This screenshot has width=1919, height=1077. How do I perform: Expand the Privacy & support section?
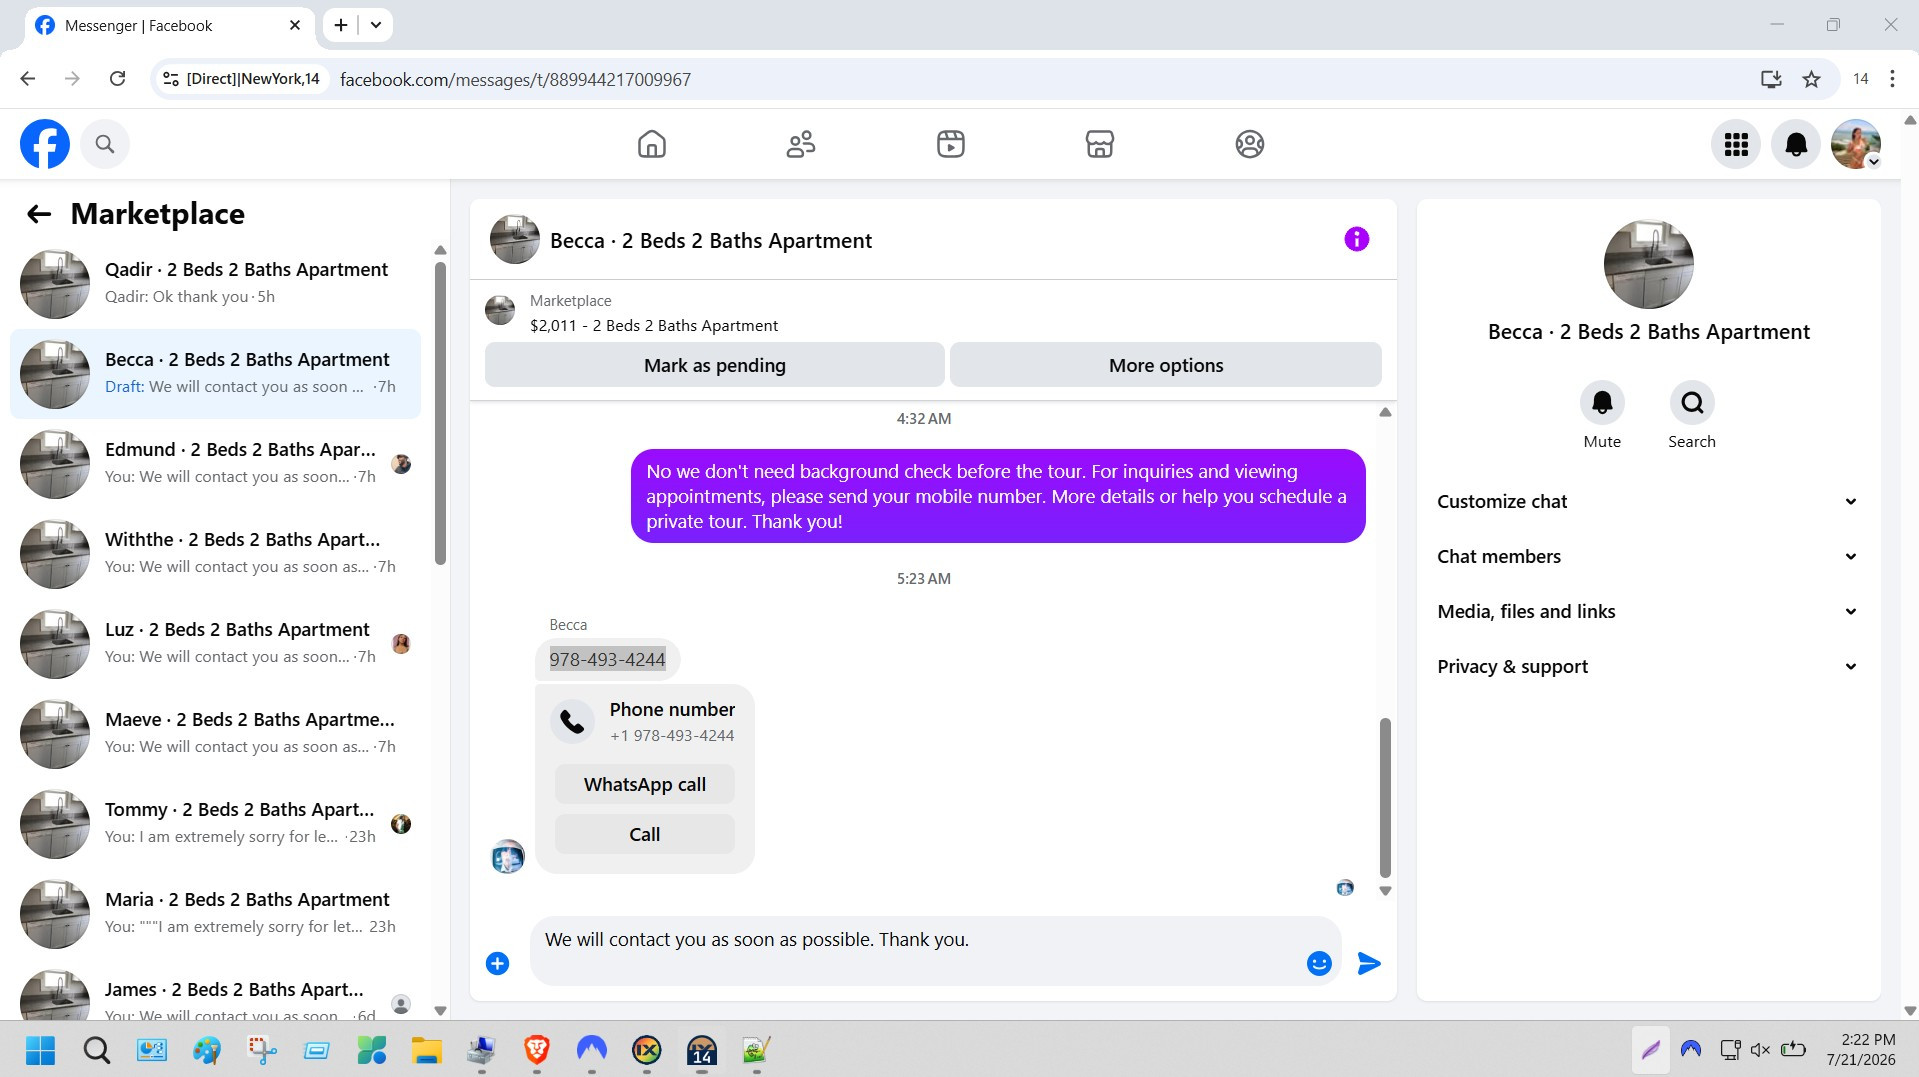coord(1648,666)
